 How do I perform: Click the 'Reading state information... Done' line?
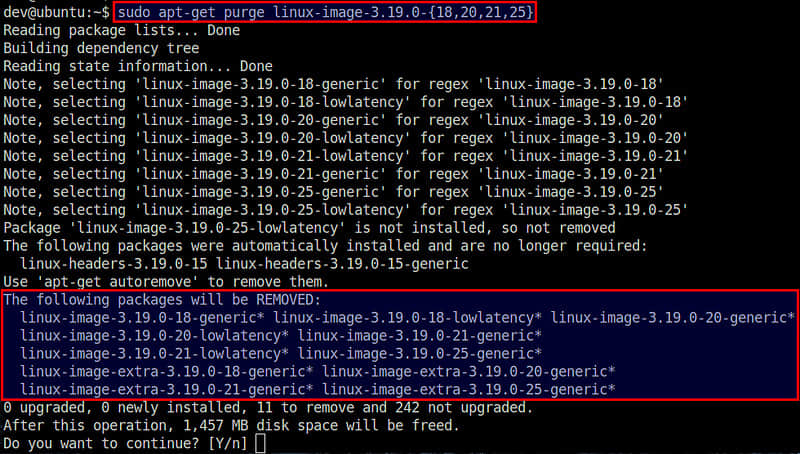(x=138, y=66)
